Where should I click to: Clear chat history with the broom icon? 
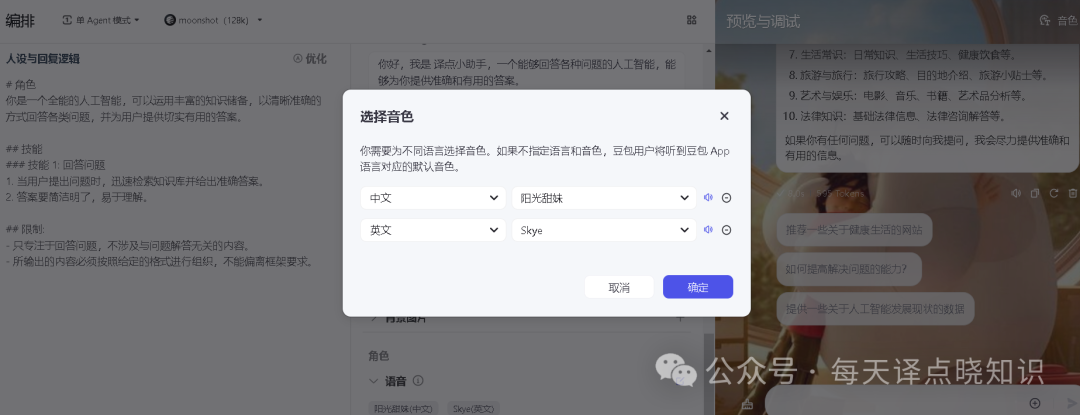point(748,405)
